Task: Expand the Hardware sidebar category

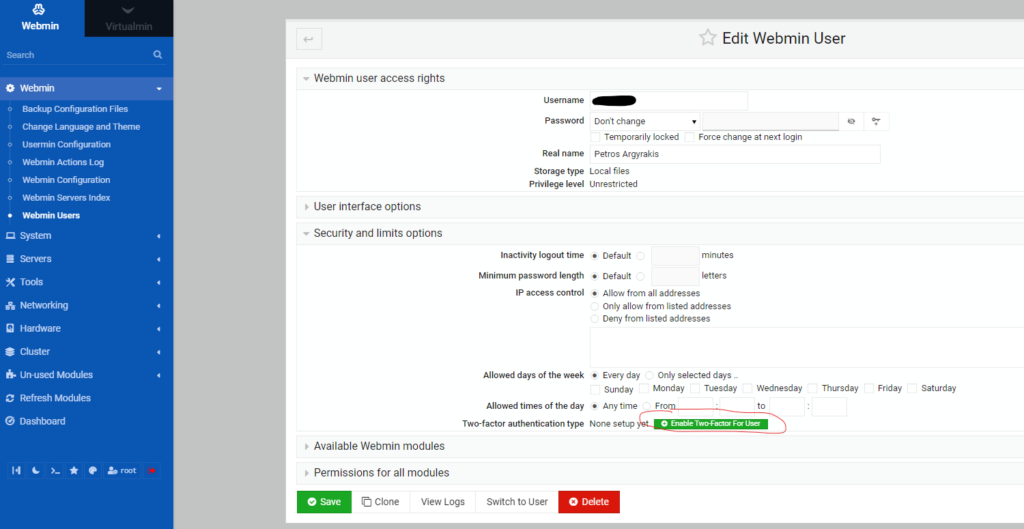Action: (x=86, y=329)
